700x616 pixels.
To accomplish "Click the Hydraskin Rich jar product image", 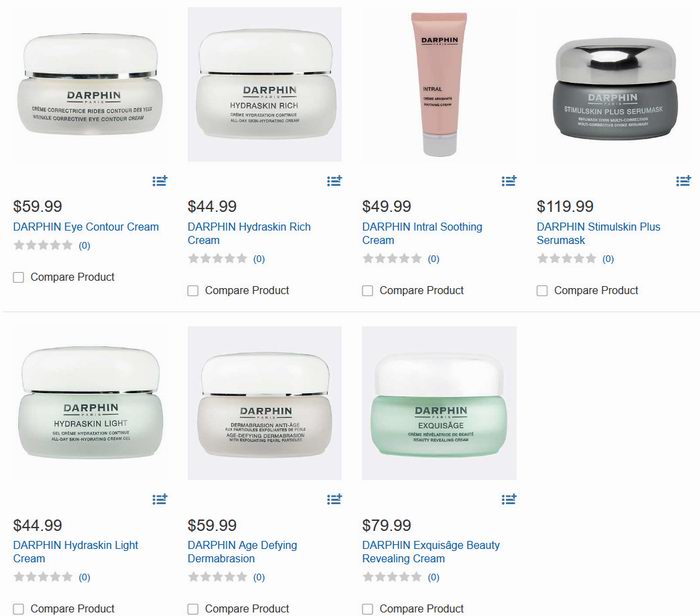I will click(265, 84).
